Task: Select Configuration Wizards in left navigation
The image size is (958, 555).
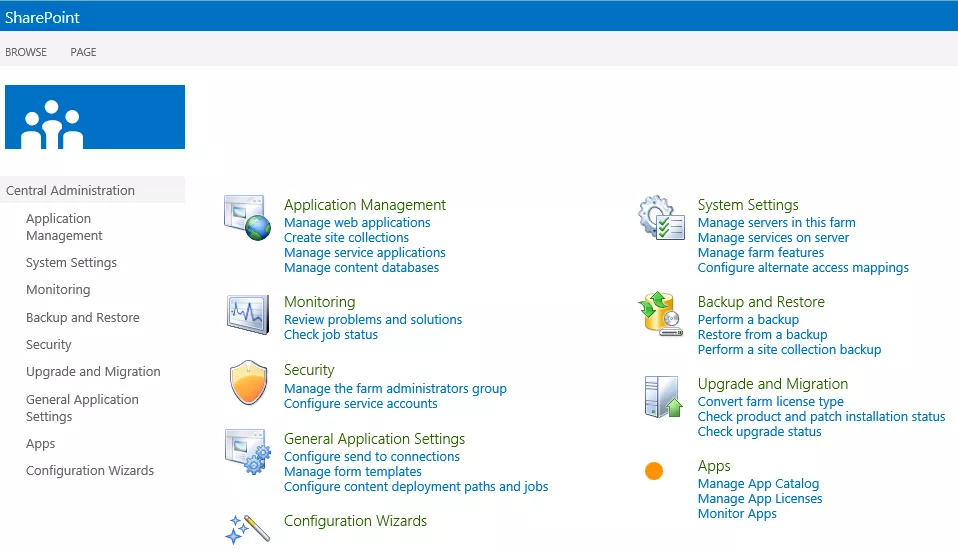Action: coord(90,470)
